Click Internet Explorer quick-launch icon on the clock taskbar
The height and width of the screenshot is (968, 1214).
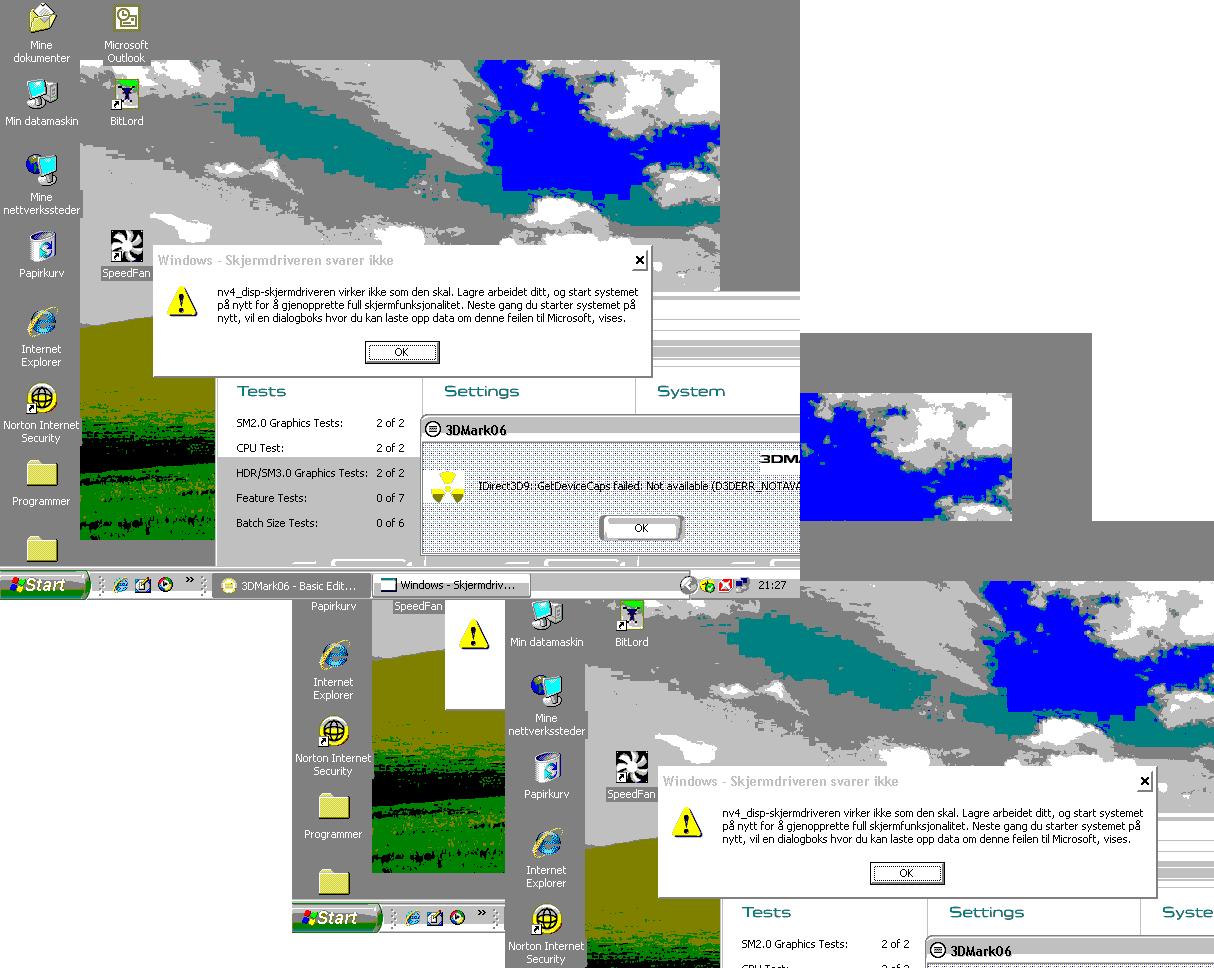(121, 585)
